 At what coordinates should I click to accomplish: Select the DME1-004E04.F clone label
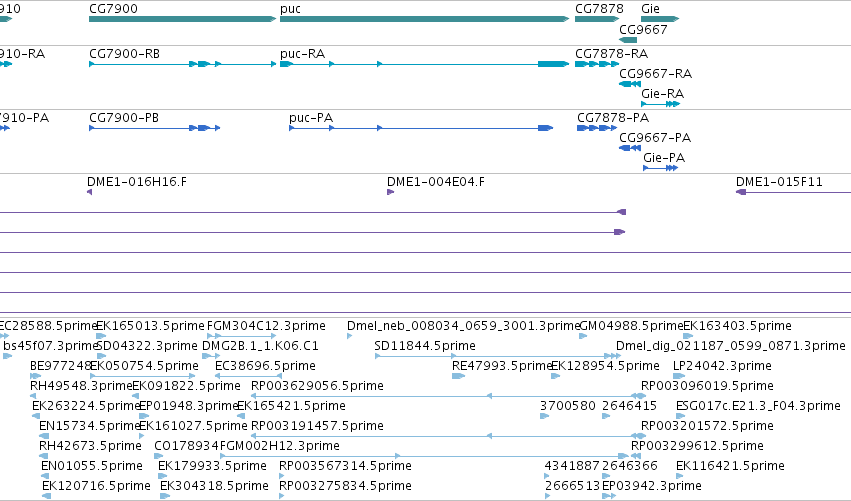436,182
